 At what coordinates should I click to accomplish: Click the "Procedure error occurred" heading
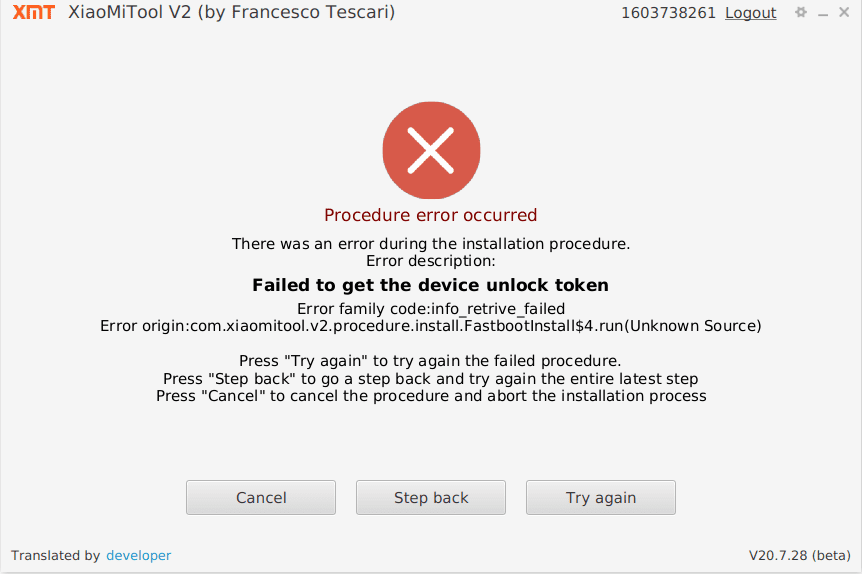pos(431,215)
